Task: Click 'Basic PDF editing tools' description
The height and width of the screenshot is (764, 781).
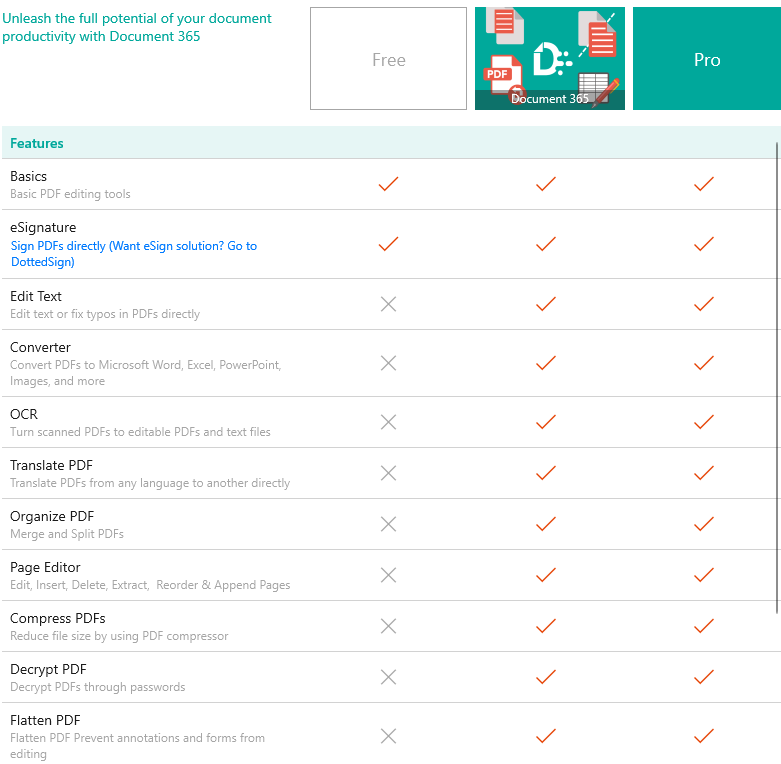Action: tap(70, 194)
